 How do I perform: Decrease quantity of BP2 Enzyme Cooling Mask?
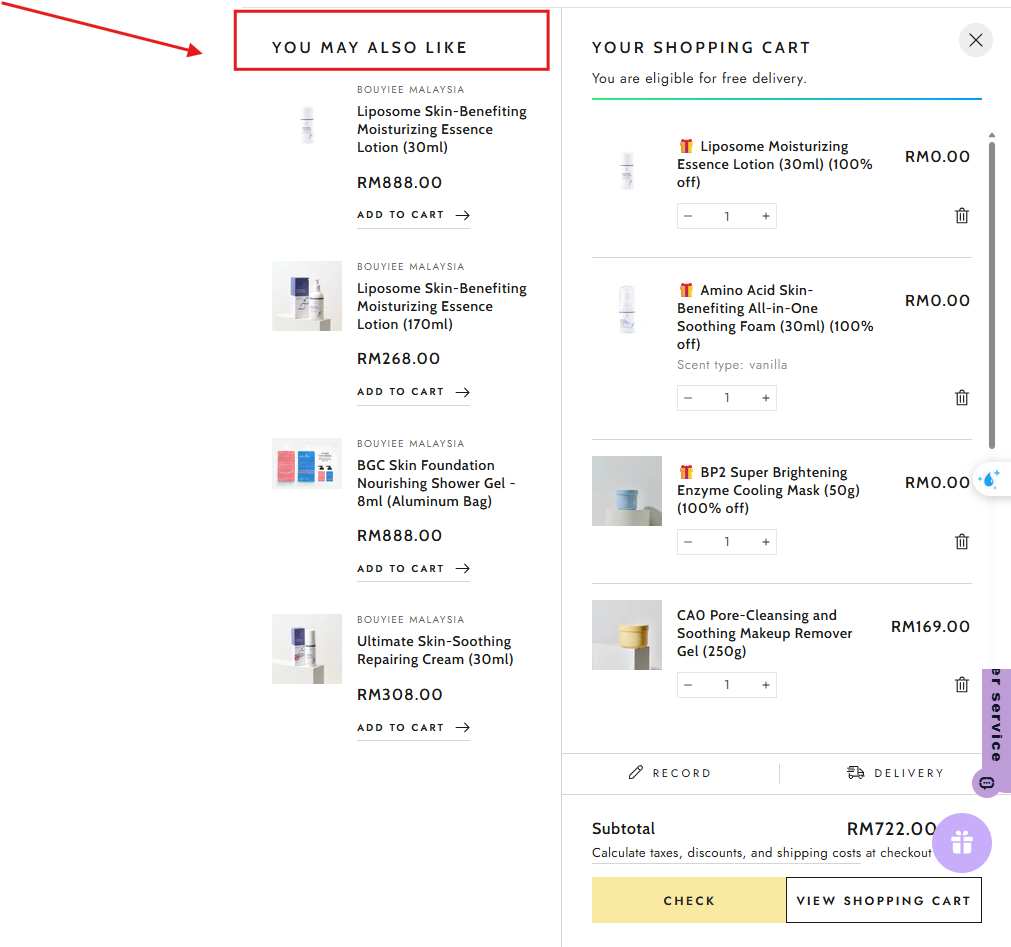click(688, 542)
